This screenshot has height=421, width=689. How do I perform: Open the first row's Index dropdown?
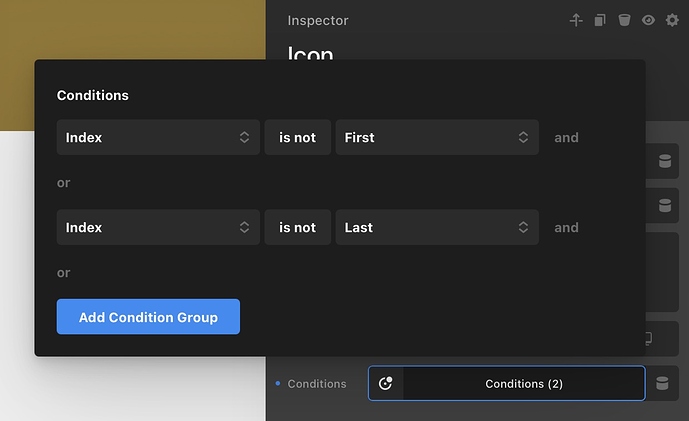(158, 137)
